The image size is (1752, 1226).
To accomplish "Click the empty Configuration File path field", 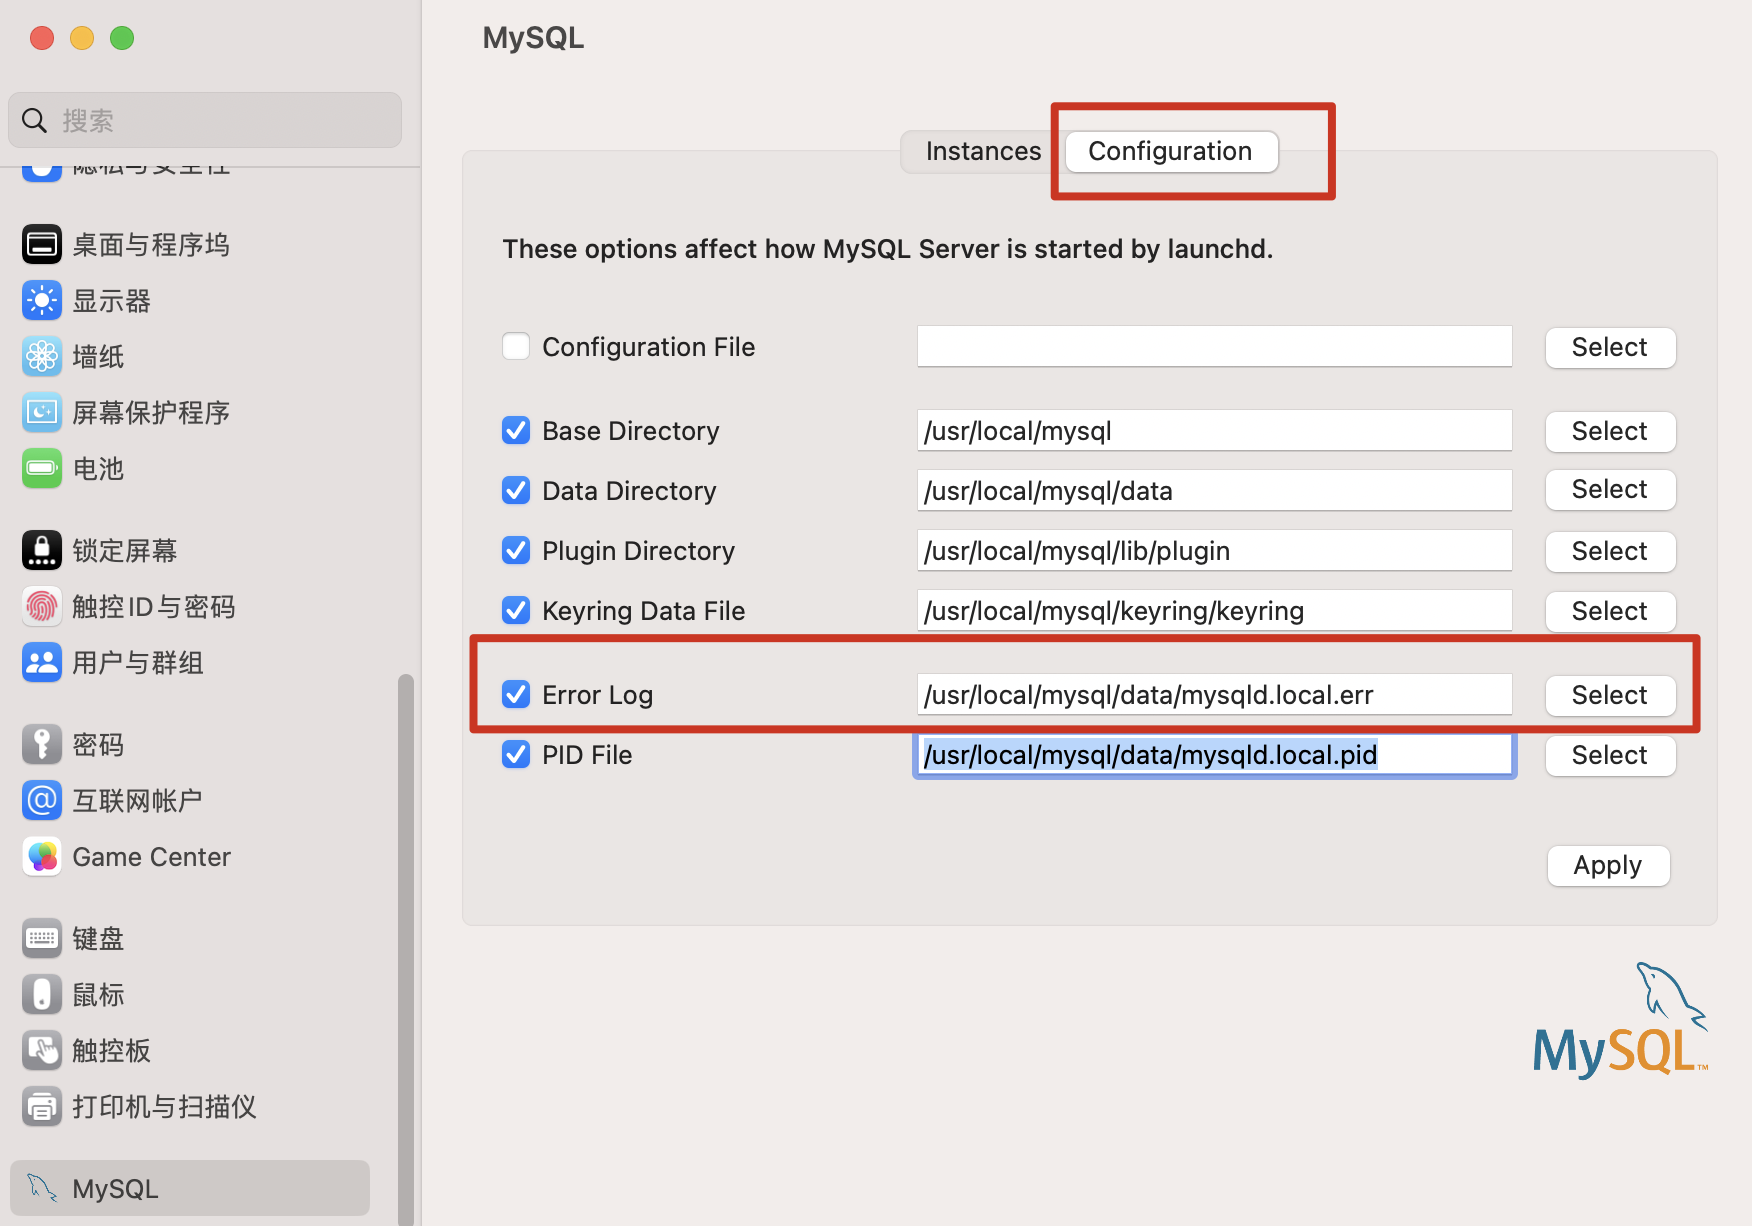I will 1214,347.
